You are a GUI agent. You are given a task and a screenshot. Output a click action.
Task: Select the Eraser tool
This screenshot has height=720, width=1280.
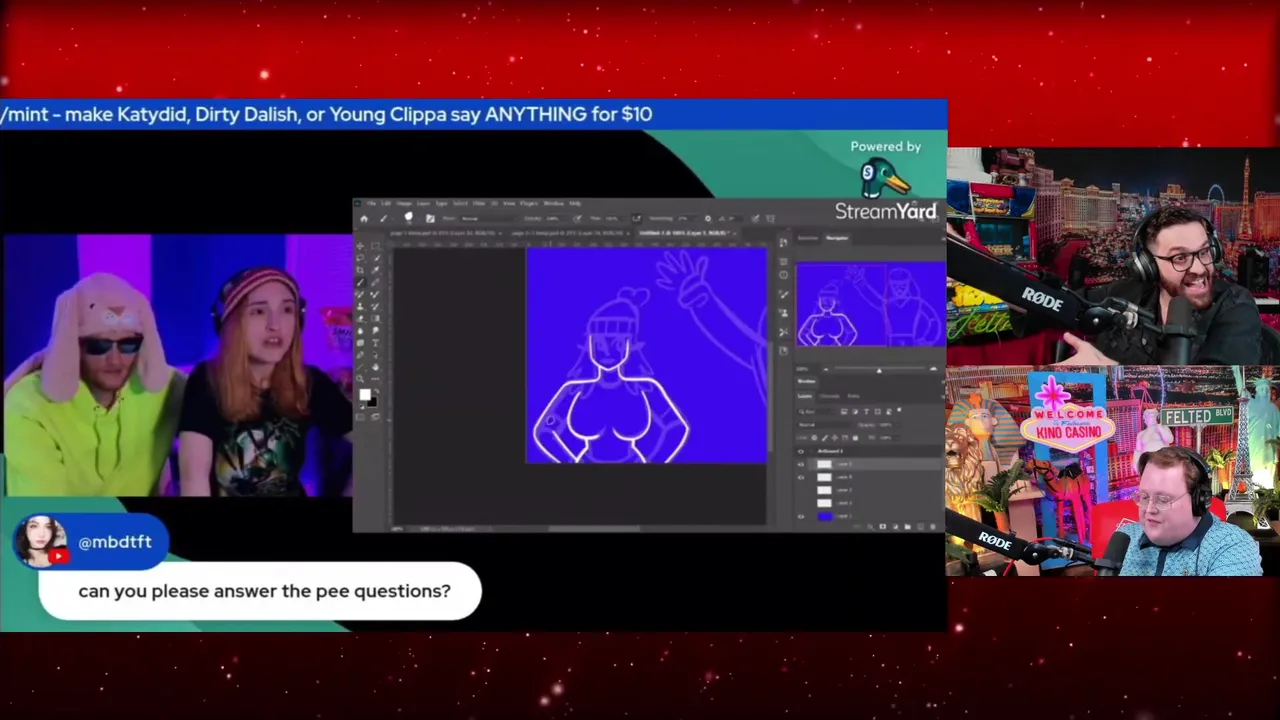click(360, 319)
